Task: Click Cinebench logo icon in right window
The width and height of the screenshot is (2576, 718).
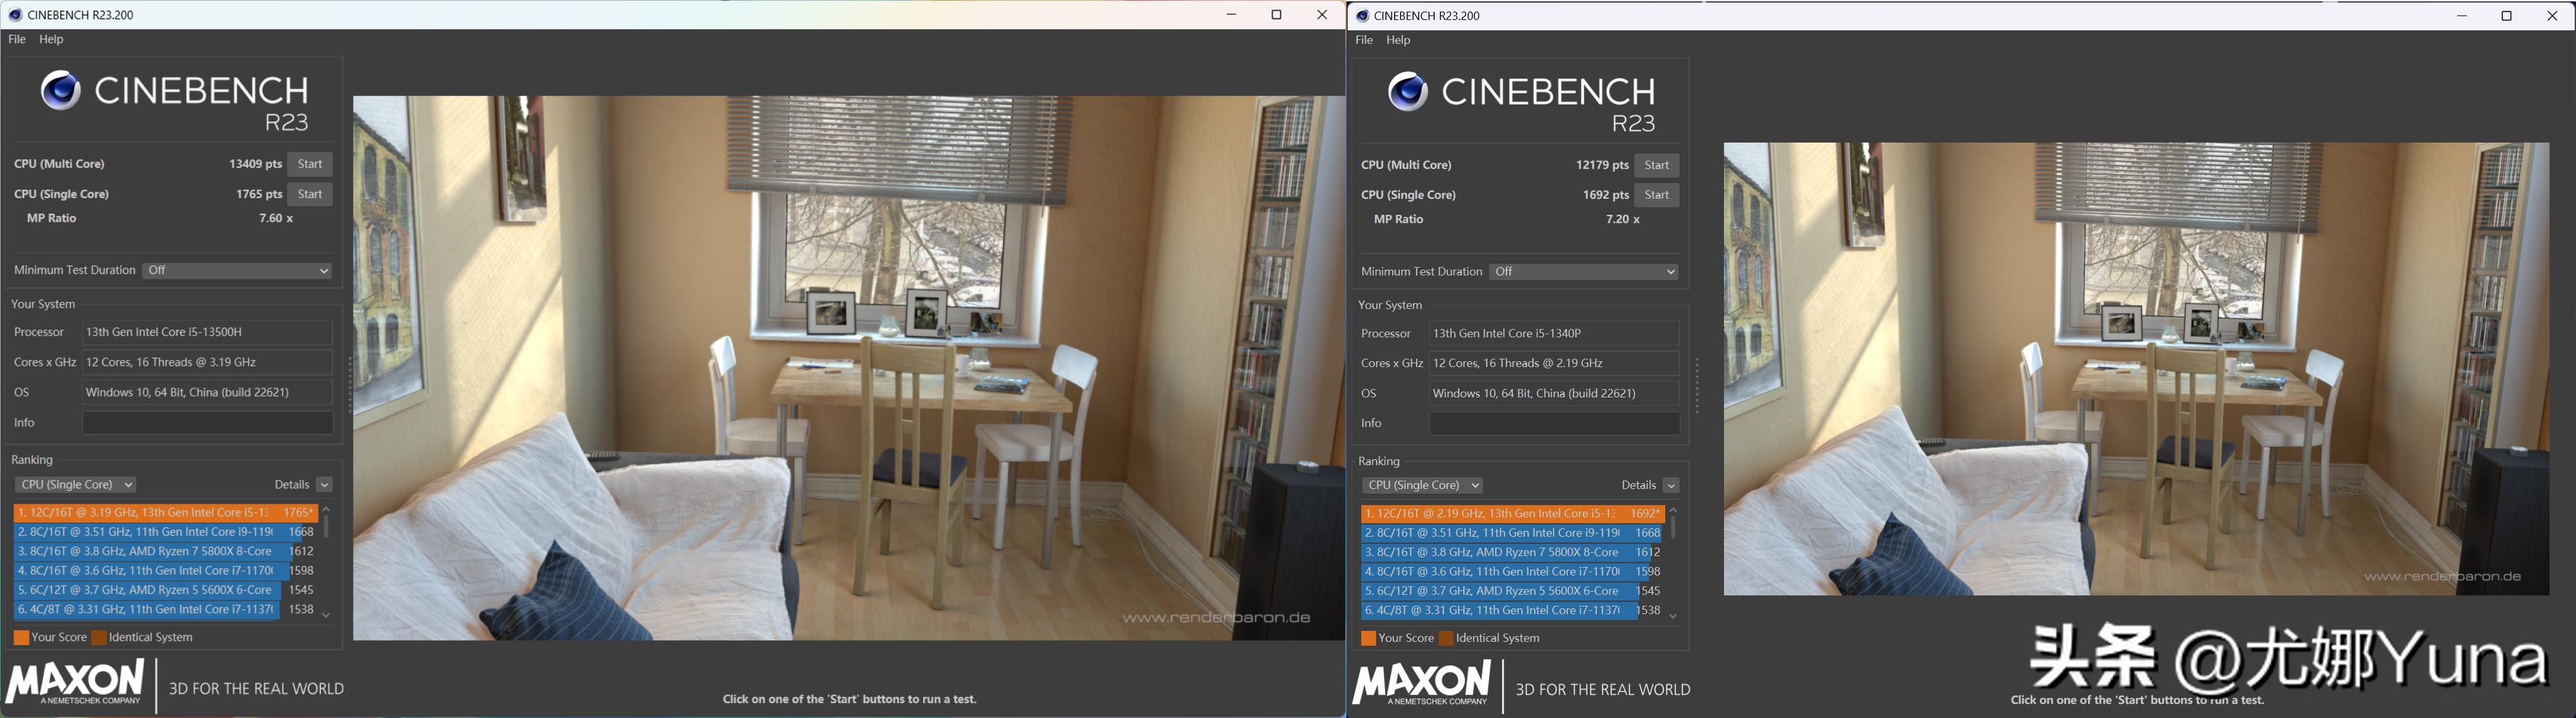Action: coord(1407,92)
